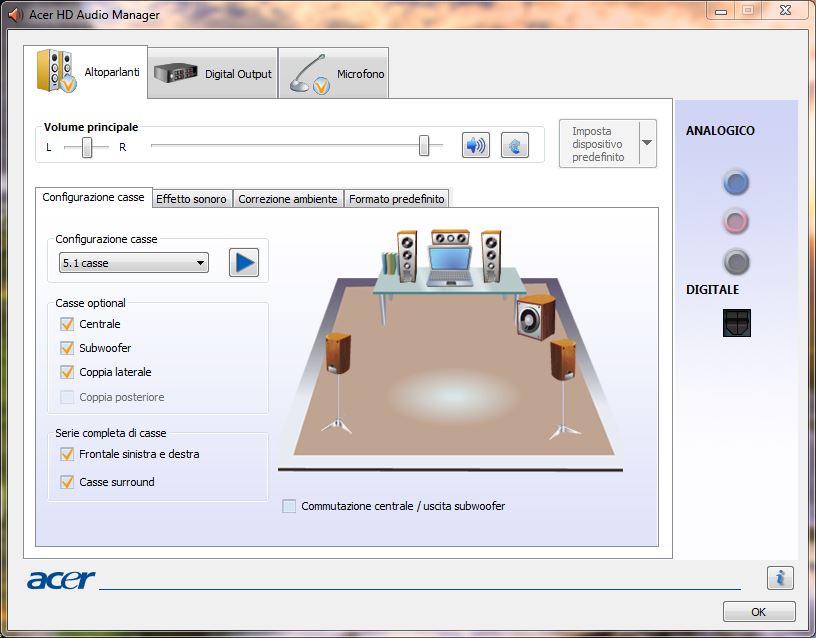
Task: Close the Acer HD Audio Manager window
Action: pyautogui.click(x=785, y=10)
